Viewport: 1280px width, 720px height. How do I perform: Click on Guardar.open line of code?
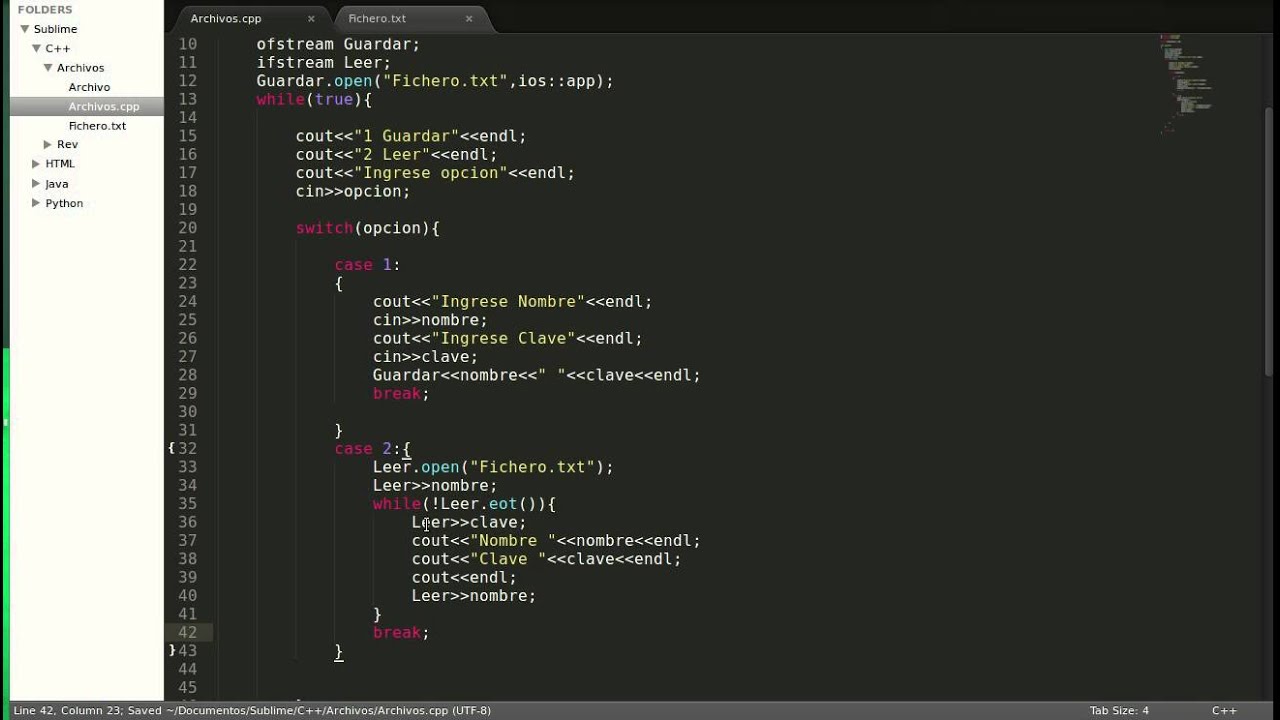point(435,81)
